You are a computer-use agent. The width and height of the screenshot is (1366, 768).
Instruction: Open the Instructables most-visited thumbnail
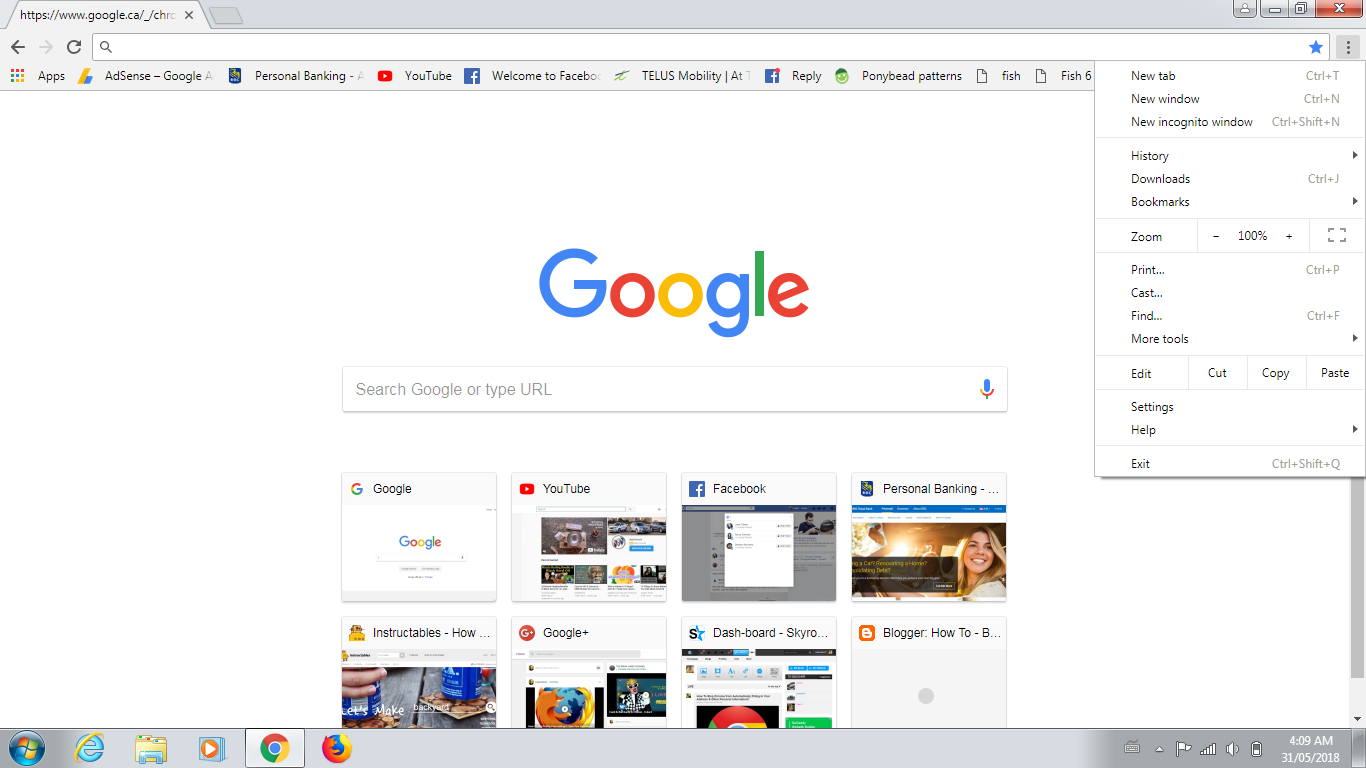click(419, 672)
